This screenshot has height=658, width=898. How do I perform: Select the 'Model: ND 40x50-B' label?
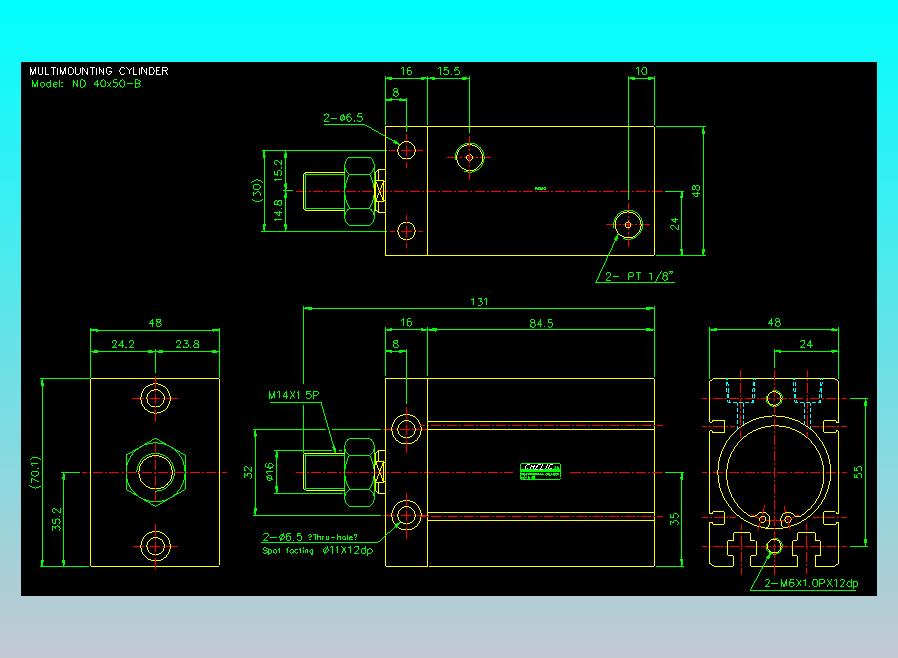[86, 84]
